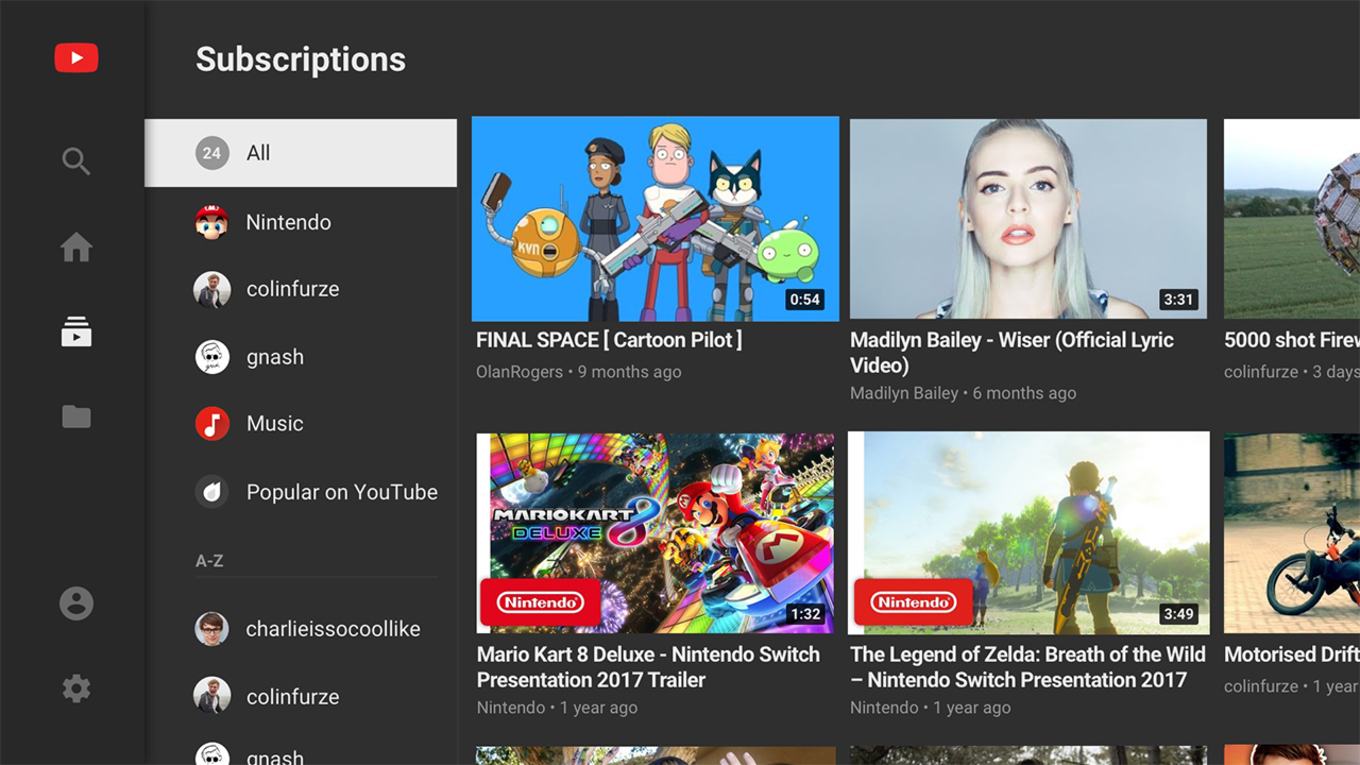The width and height of the screenshot is (1360, 765).
Task: Open Account profile icon
Action: tap(76, 603)
